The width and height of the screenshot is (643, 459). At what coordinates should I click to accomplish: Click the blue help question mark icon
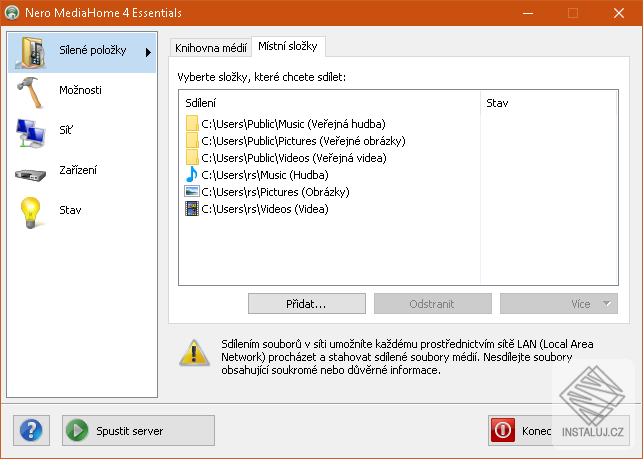pyautogui.click(x=32, y=430)
